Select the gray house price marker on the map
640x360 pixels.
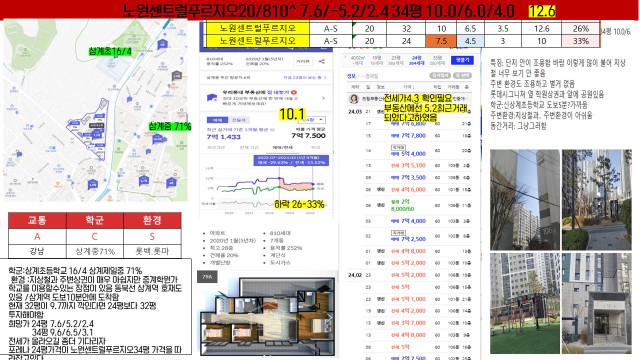pyautogui.click(x=176, y=76)
